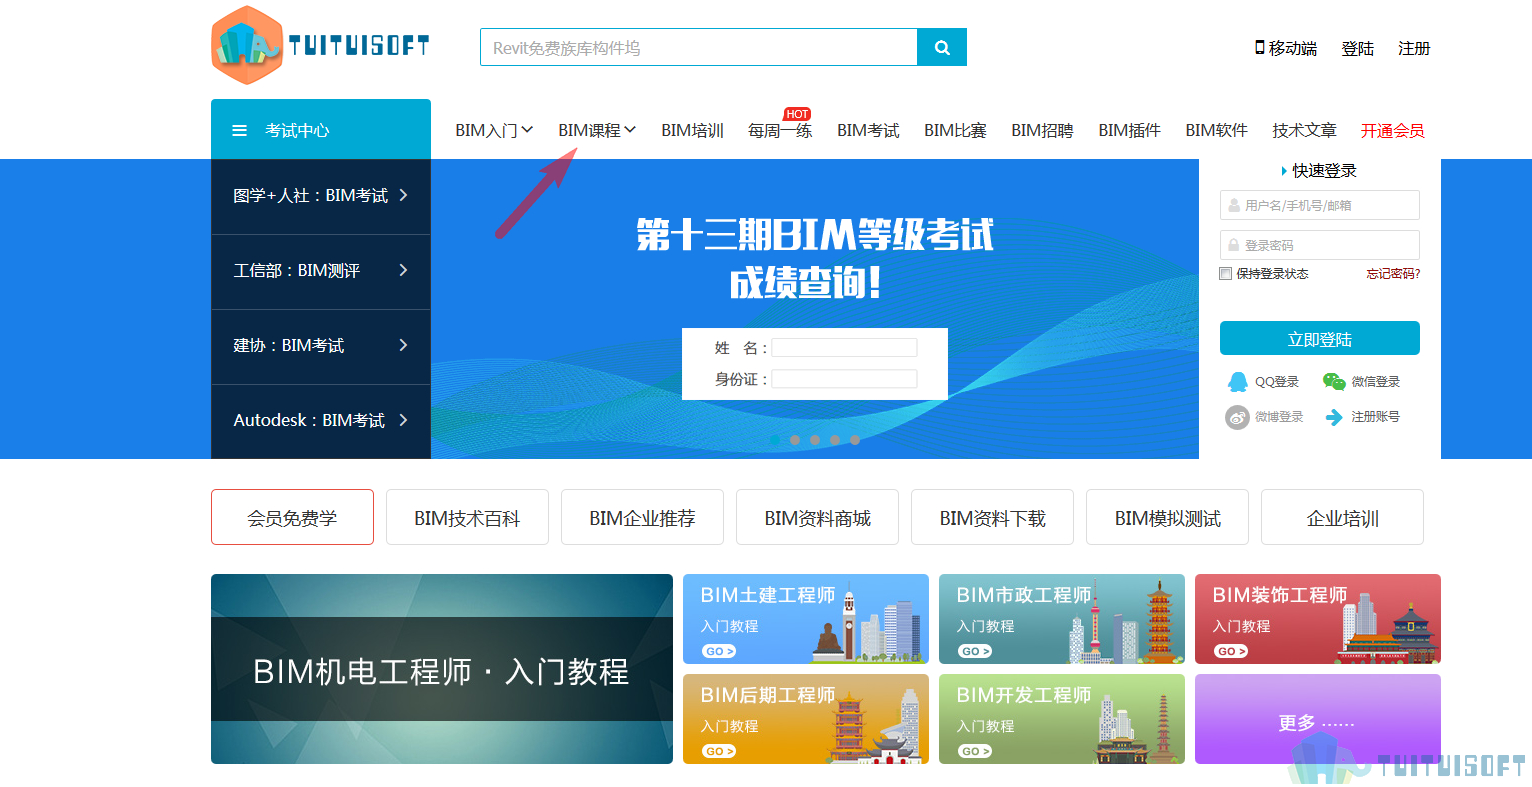Expand Autodesk：BIM考试 submenu
Viewport: 1532px width, 787px height.
point(321,421)
